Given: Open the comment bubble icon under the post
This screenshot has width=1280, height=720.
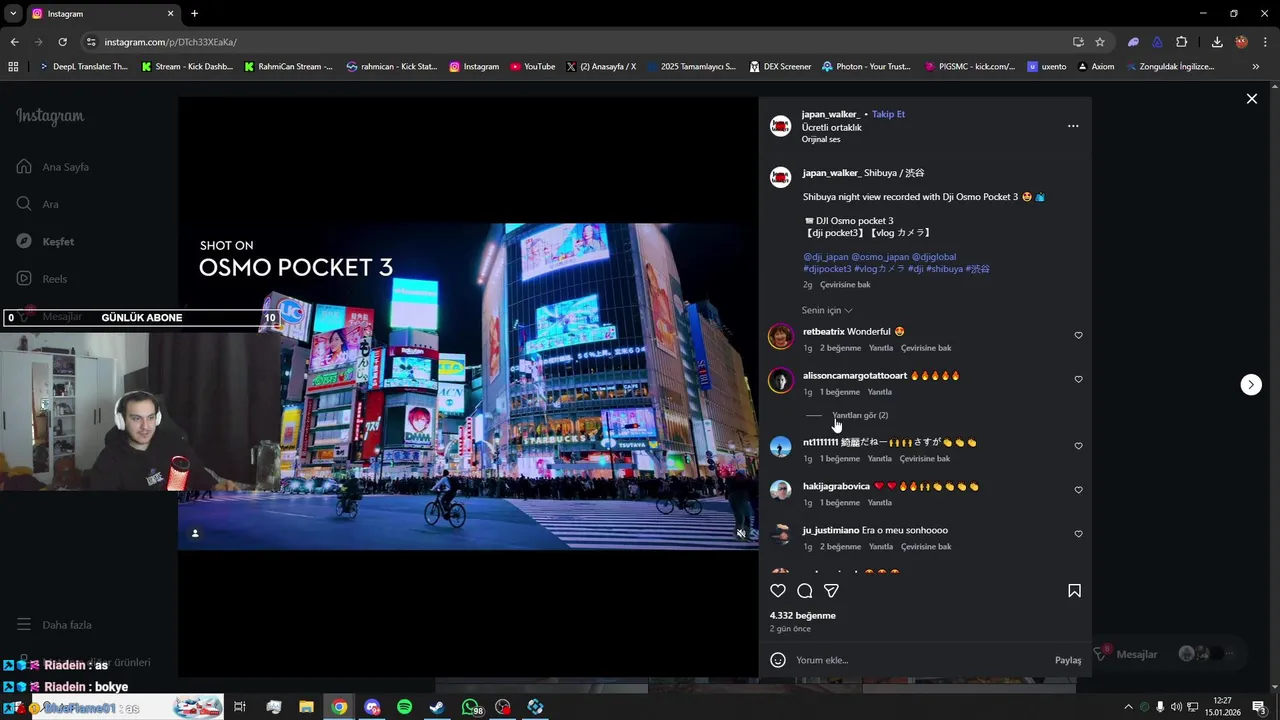Looking at the screenshot, I should point(805,591).
